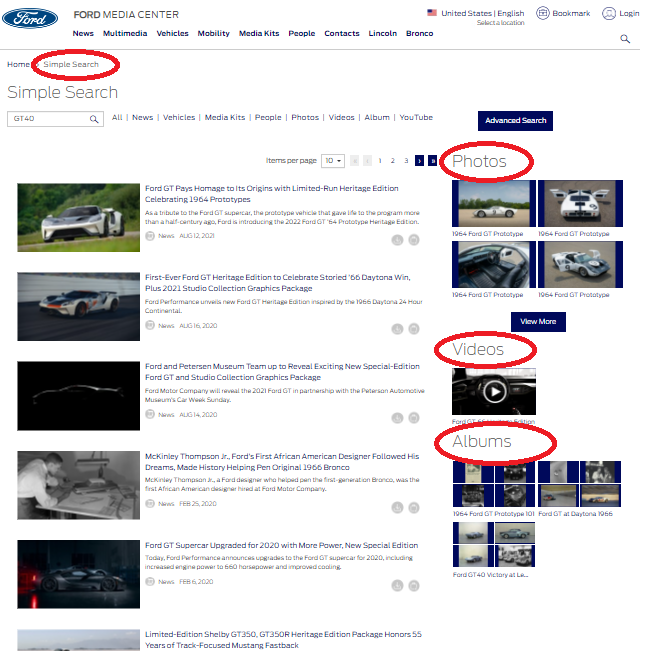Viewport: 647px width, 651px height.
Task: Click the first-page double arrow in pagination
Action: pyautogui.click(x=354, y=160)
